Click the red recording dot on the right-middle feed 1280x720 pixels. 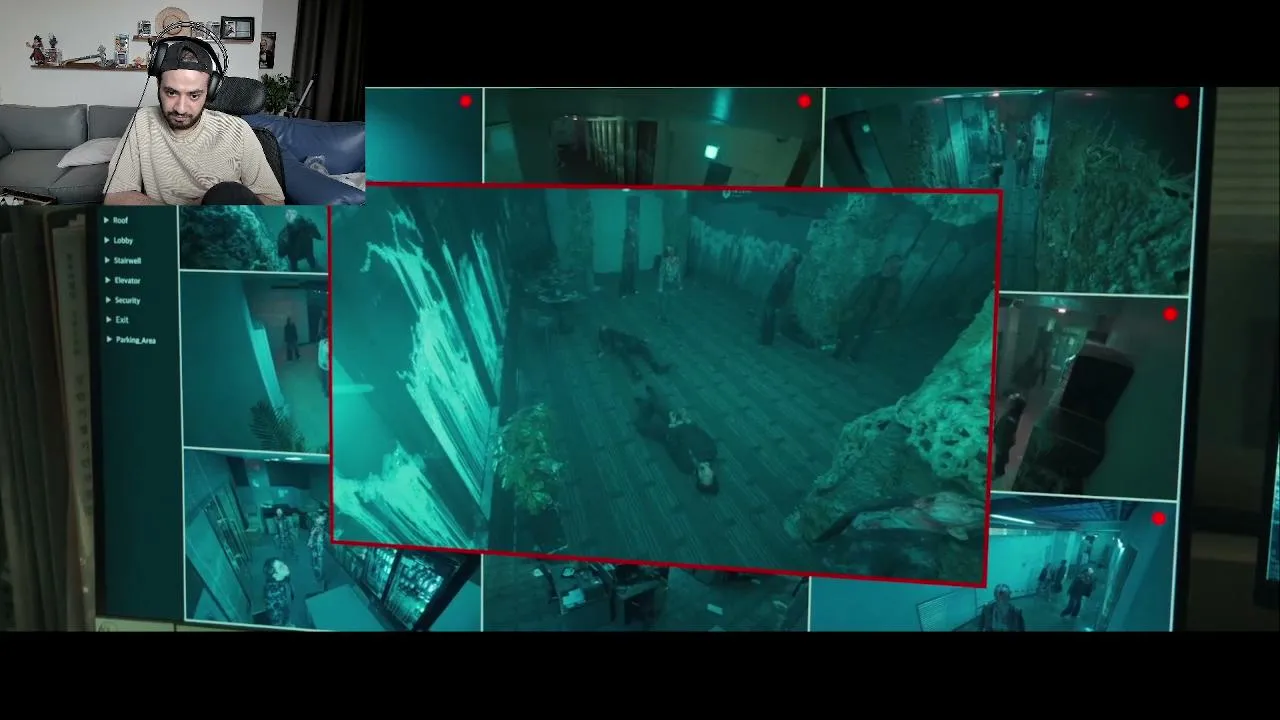tap(1171, 315)
